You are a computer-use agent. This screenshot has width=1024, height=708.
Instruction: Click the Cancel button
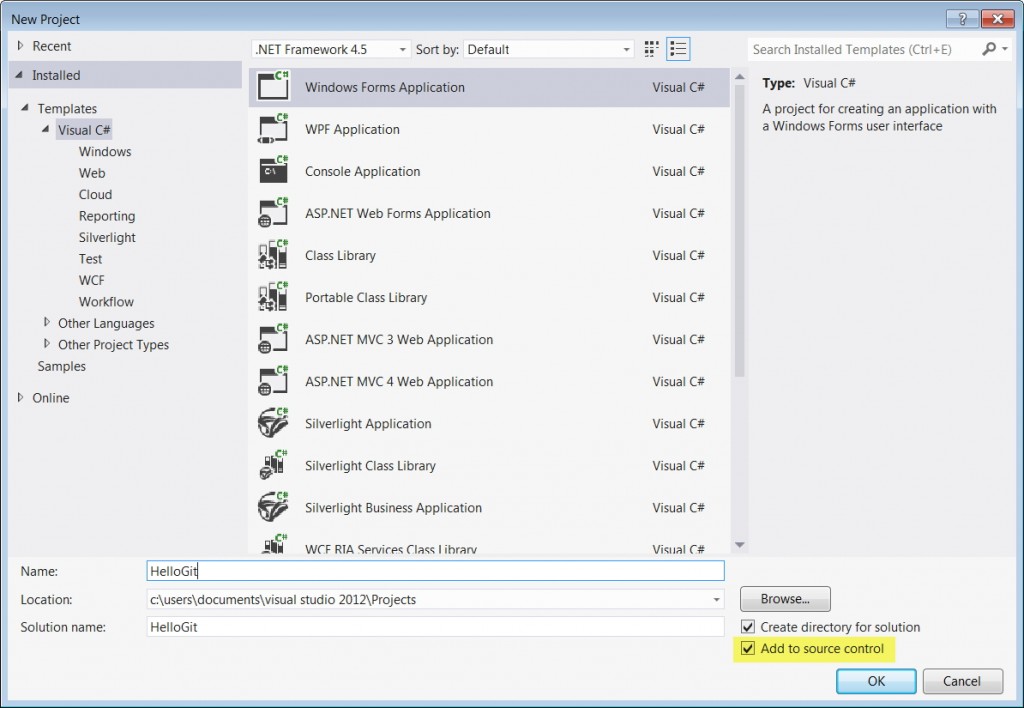pos(962,681)
